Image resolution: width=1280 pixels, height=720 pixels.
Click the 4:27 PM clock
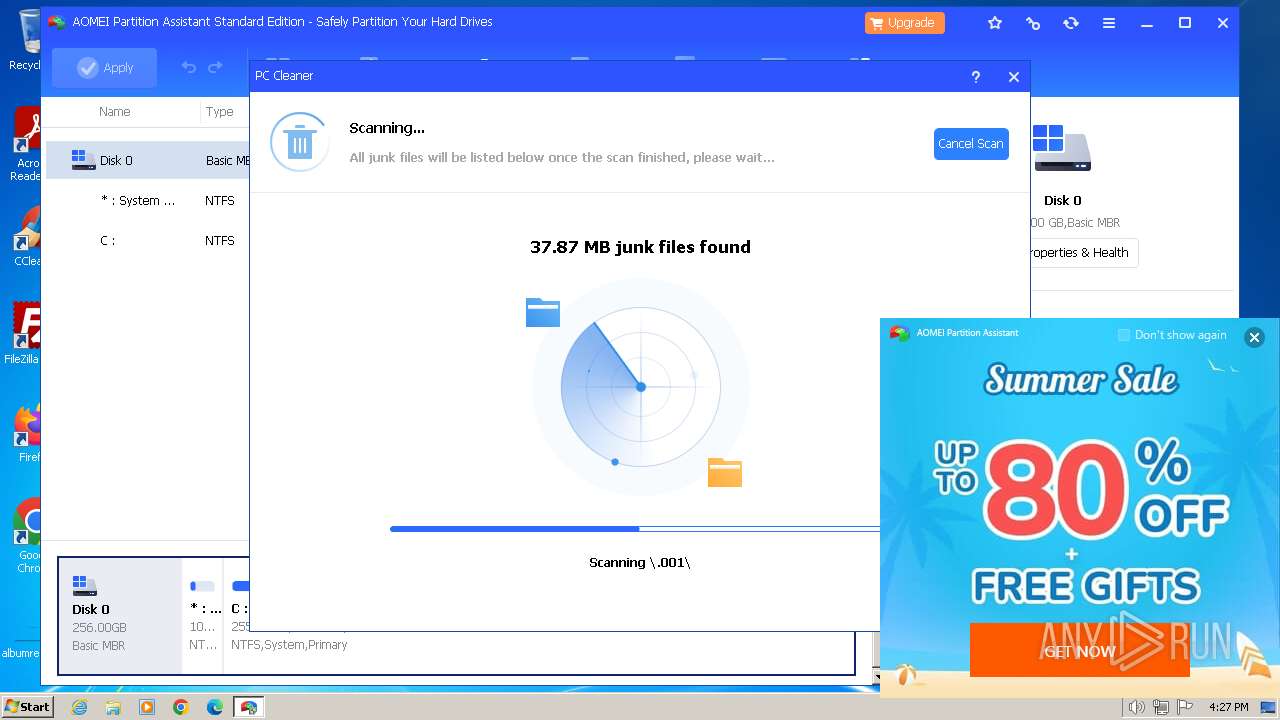(1229, 707)
